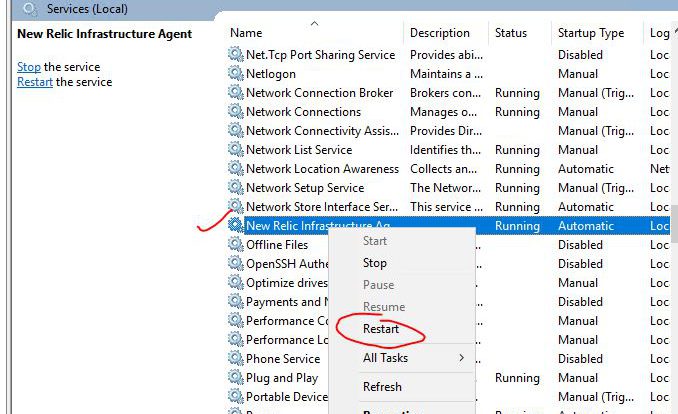This screenshot has height=414, width=678.
Task: Click the All Tasks submenu arrow
Action: pyautogui.click(x=461, y=358)
